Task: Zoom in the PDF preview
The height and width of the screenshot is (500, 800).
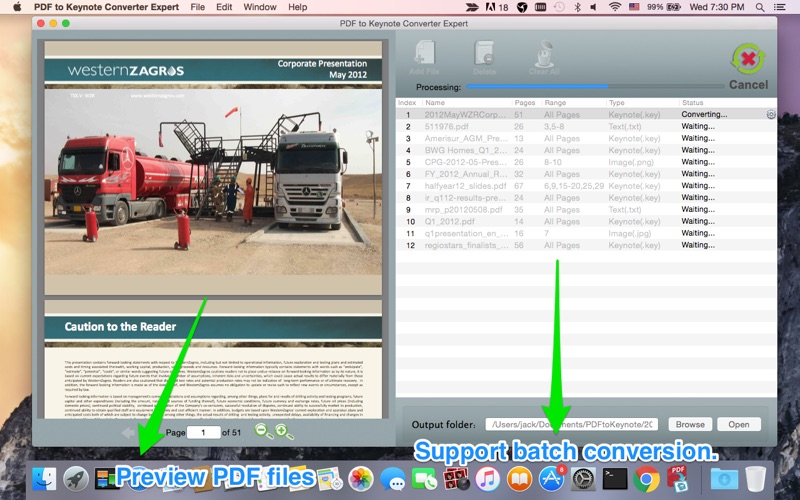Action: (x=284, y=432)
